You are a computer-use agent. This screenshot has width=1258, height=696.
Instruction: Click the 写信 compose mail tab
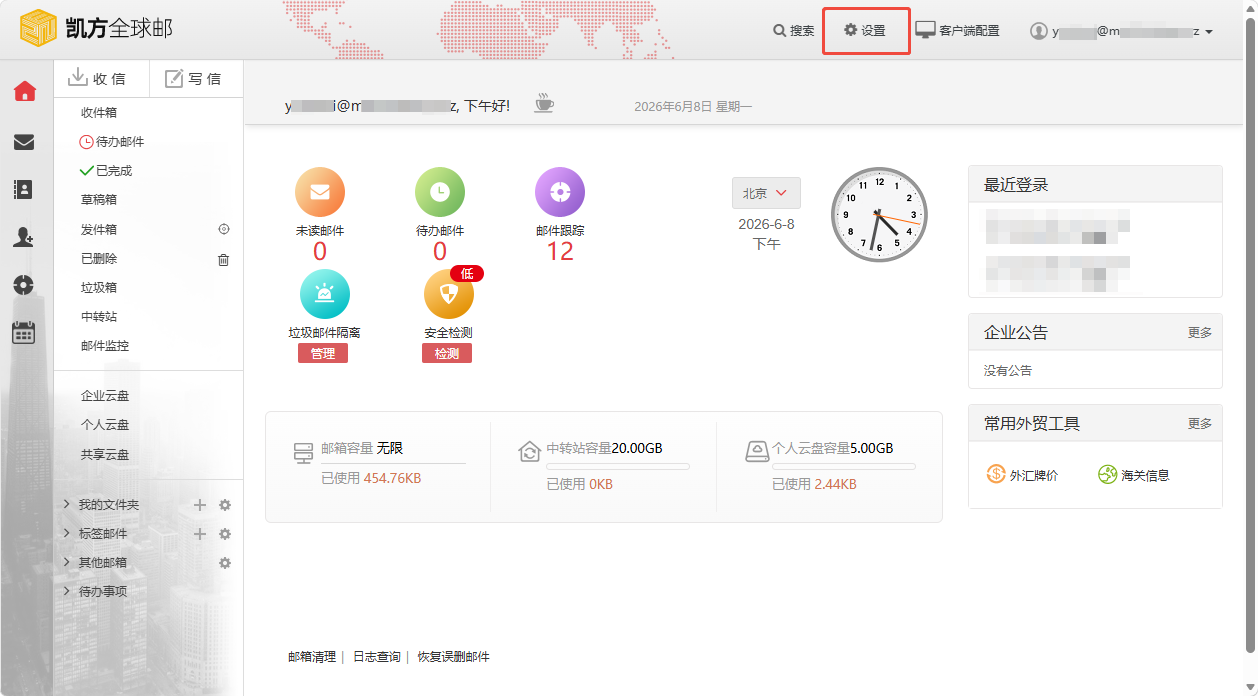[195, 78]
